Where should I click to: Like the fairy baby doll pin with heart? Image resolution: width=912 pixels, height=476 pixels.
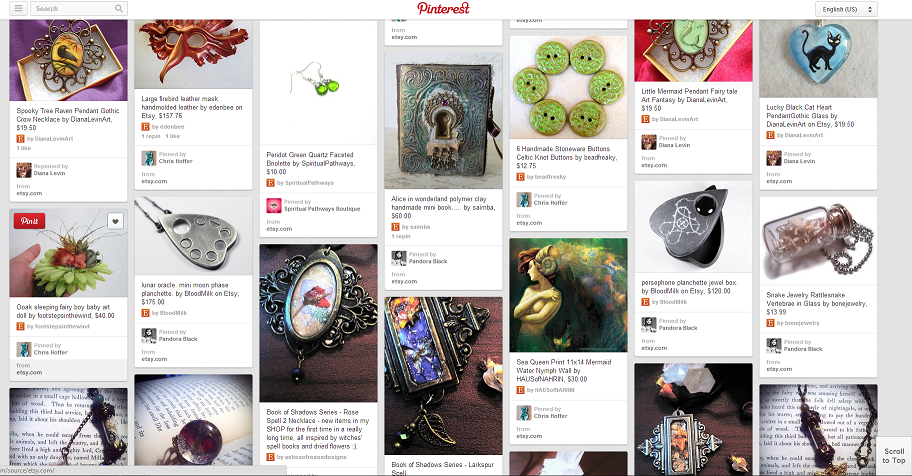[115, 221]
